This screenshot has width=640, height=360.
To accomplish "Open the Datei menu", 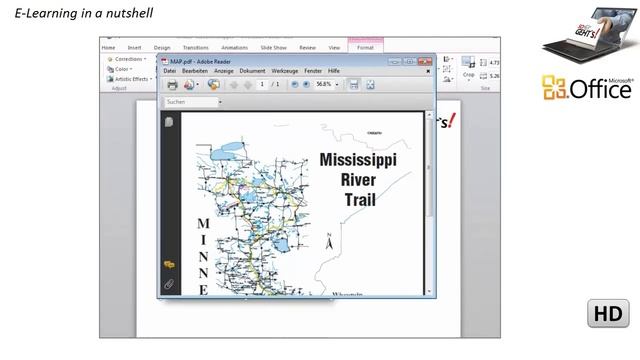I will (x=169, y=71).
